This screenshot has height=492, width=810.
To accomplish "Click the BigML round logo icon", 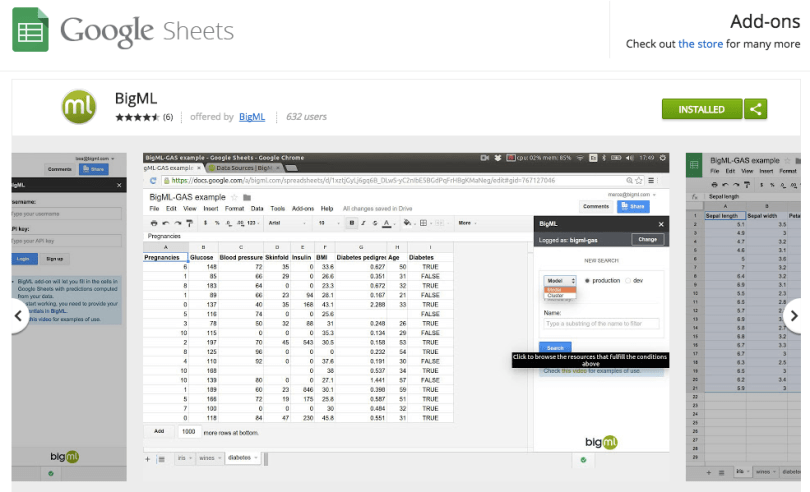I will tap(80, 108).
